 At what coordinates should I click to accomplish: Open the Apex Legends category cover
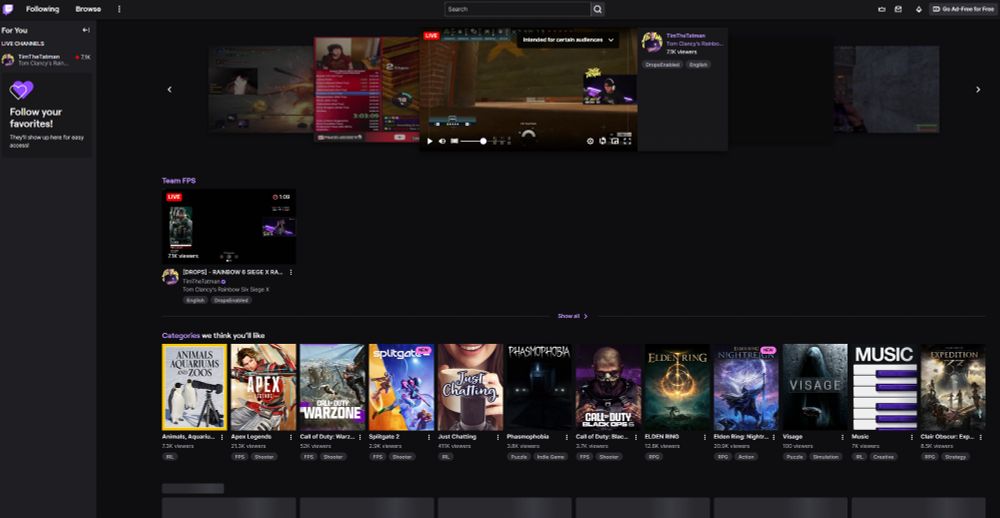coord(263,387)
